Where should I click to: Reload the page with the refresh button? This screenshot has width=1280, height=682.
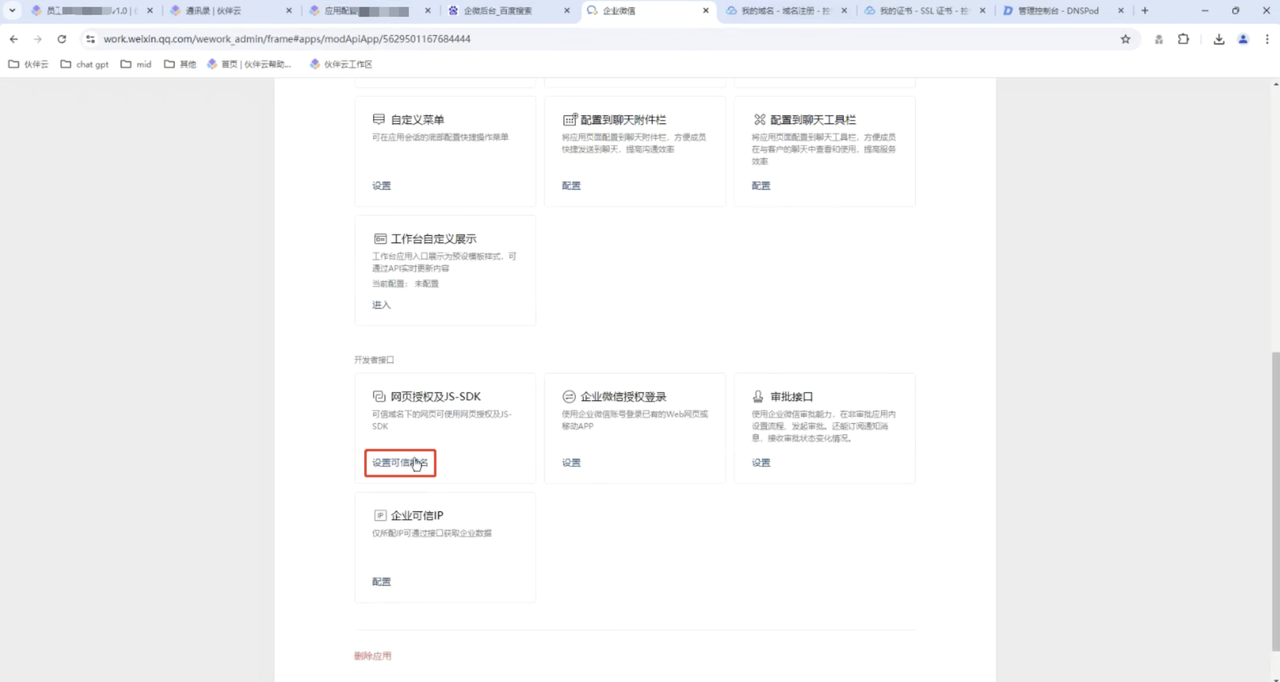[x=61, y=39]
